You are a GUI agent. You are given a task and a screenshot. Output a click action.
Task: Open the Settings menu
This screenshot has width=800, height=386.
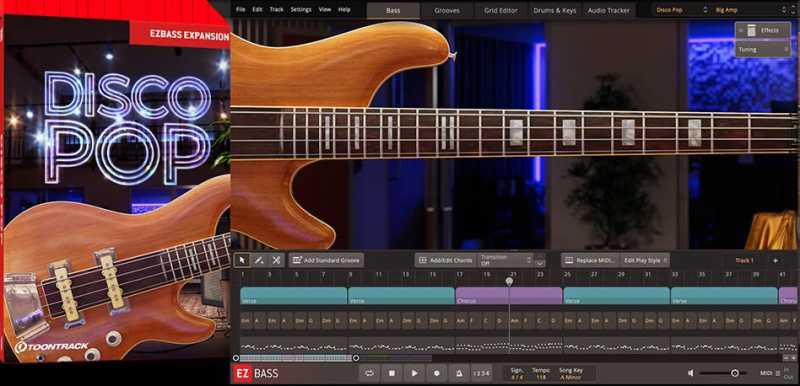click(301, 9)
